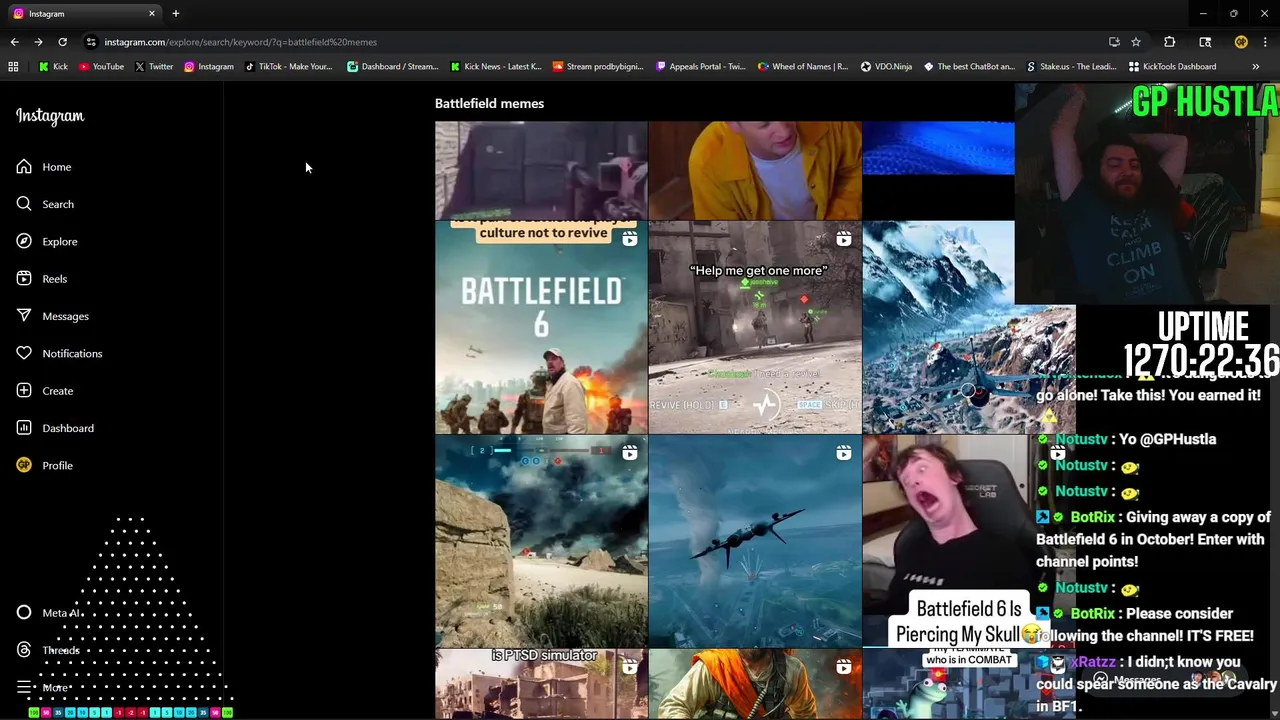Open the soldier with camera thumbnail
The image size is (1280, 720).
click(541, 170)
